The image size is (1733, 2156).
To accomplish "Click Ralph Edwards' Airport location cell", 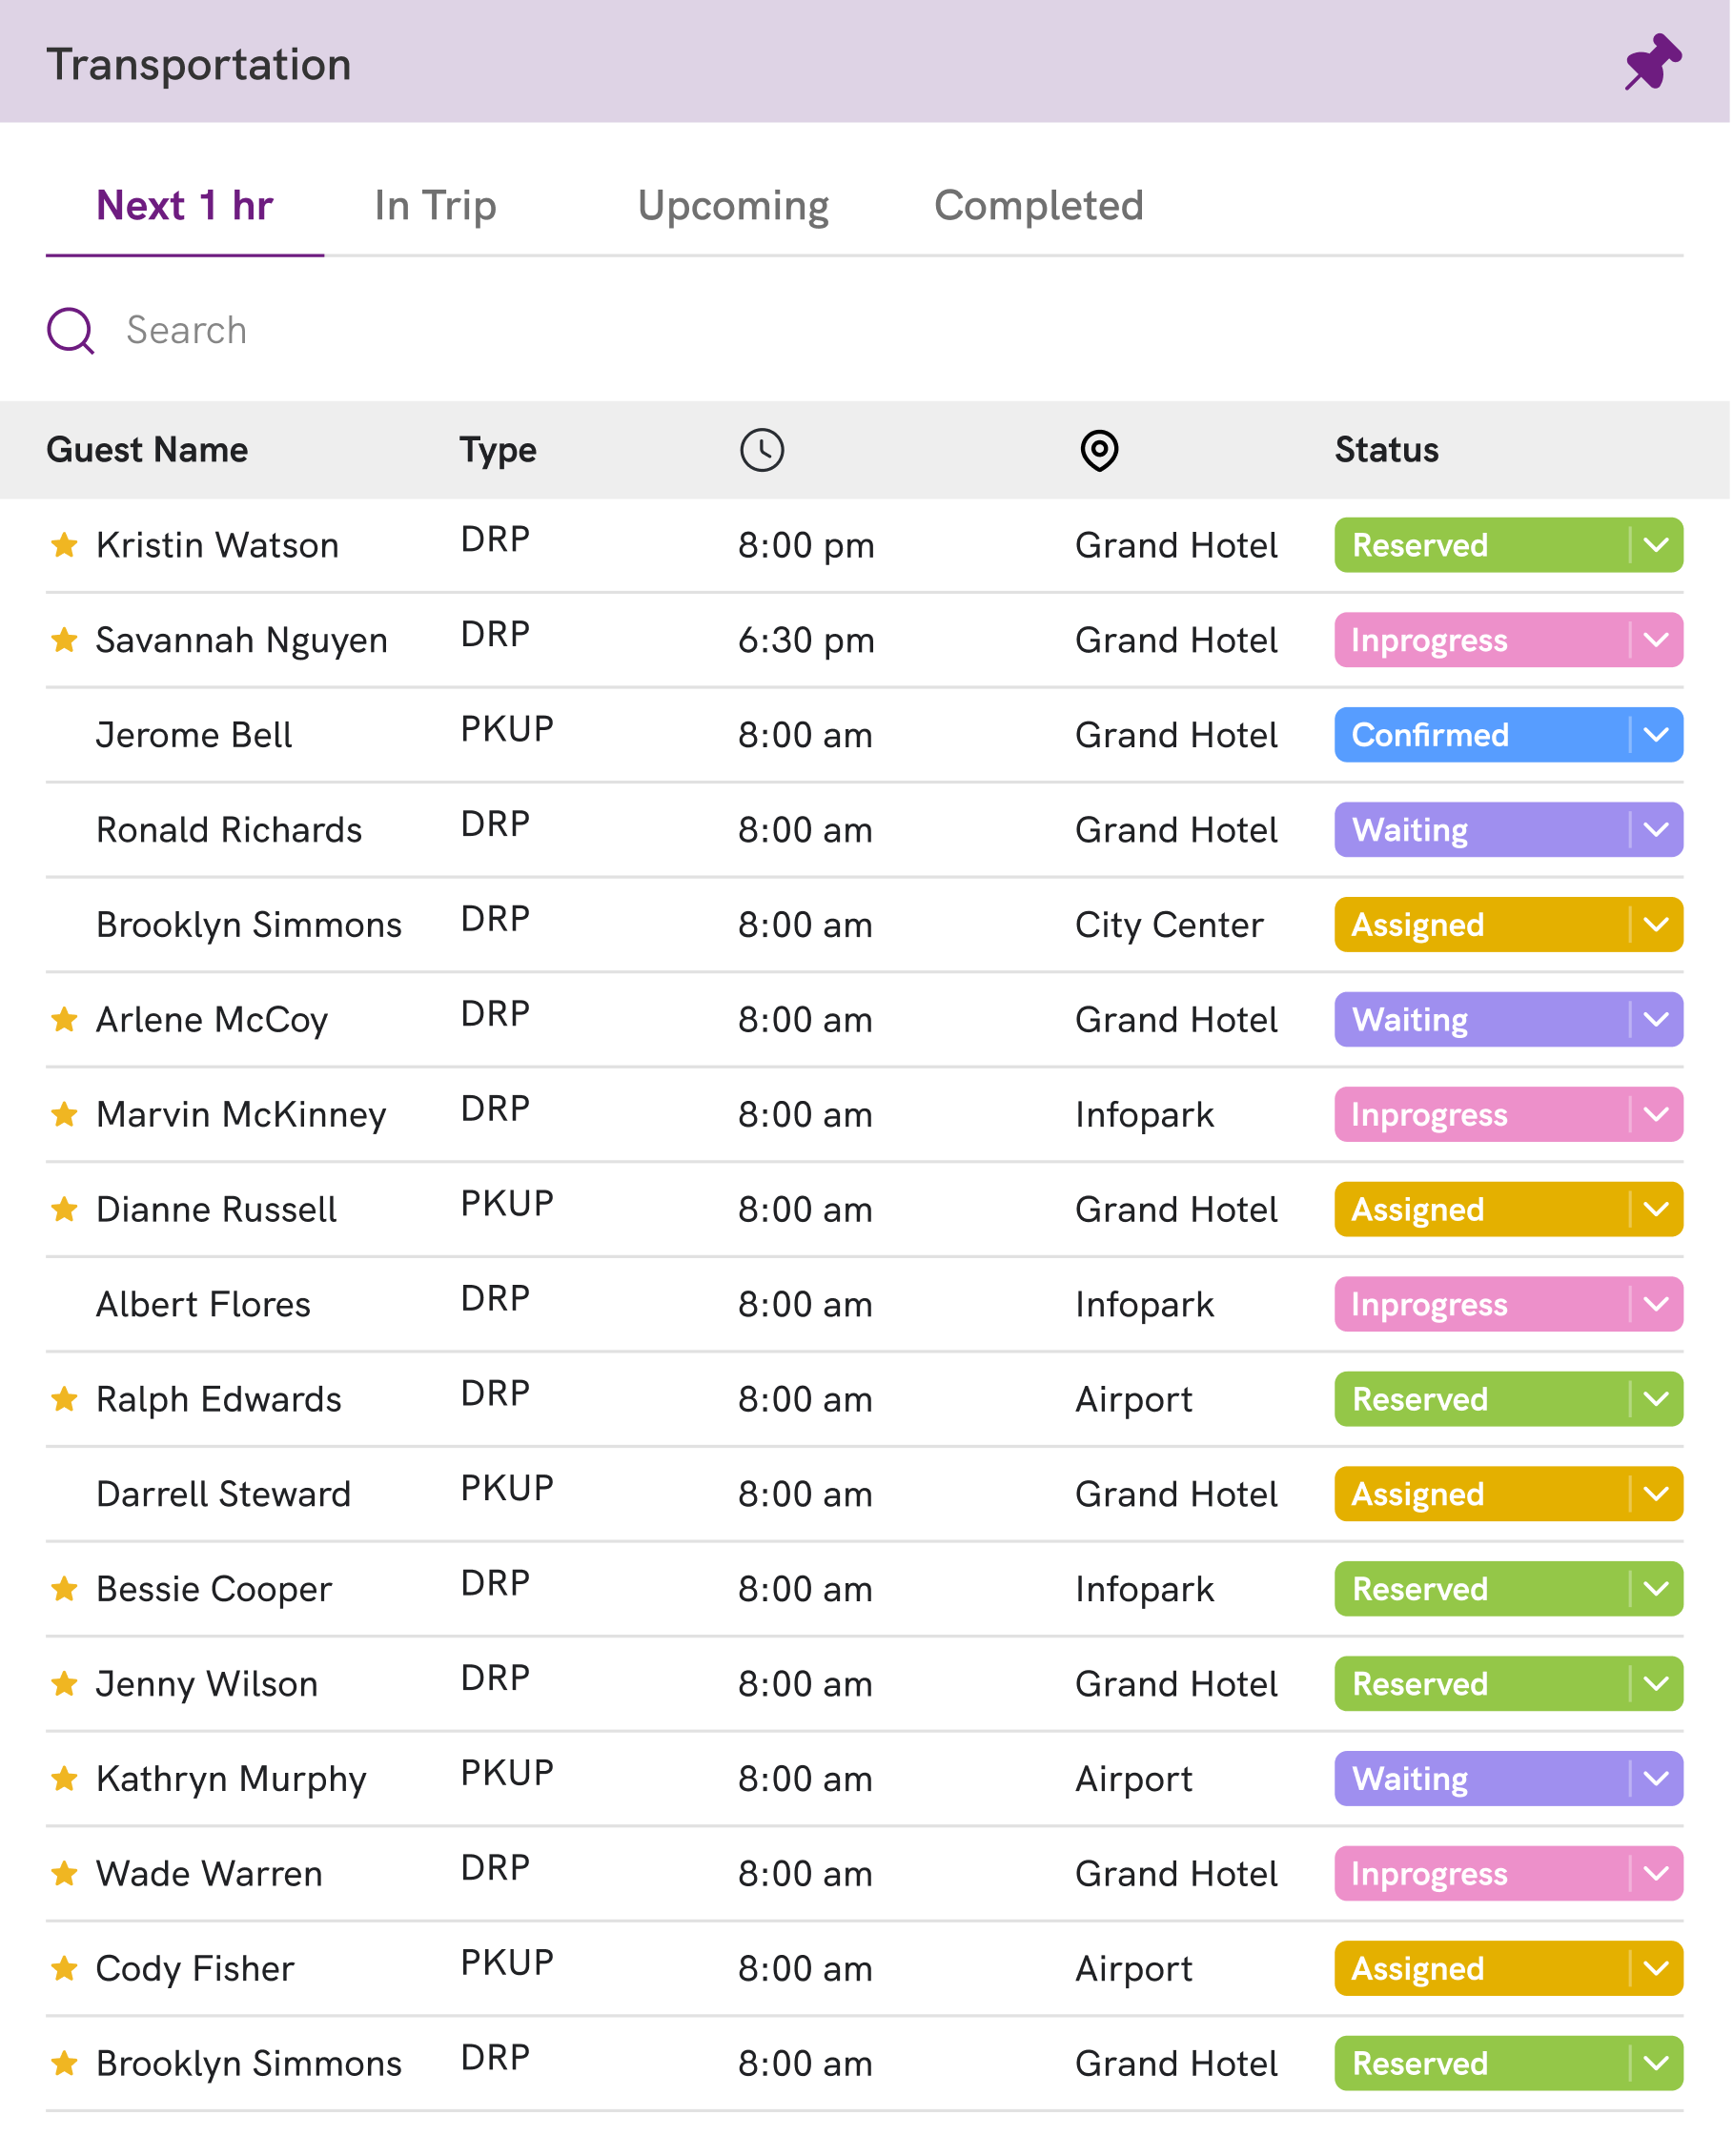I will [1134, 1401].
